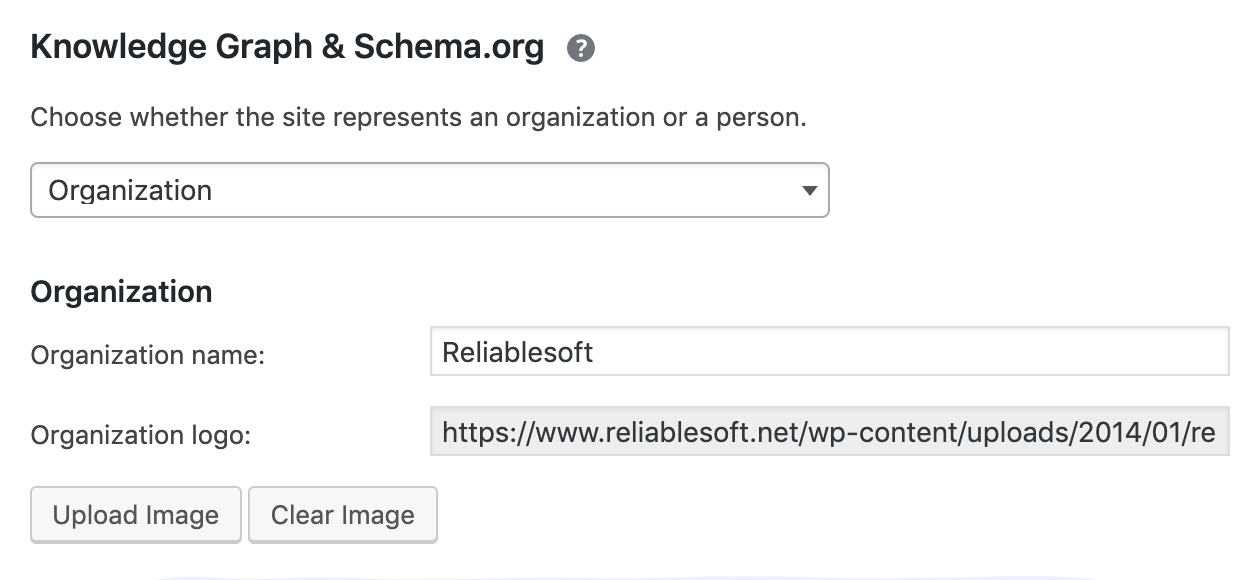
Task: Click the bold Organization section heading
Action: pos(121,291)
